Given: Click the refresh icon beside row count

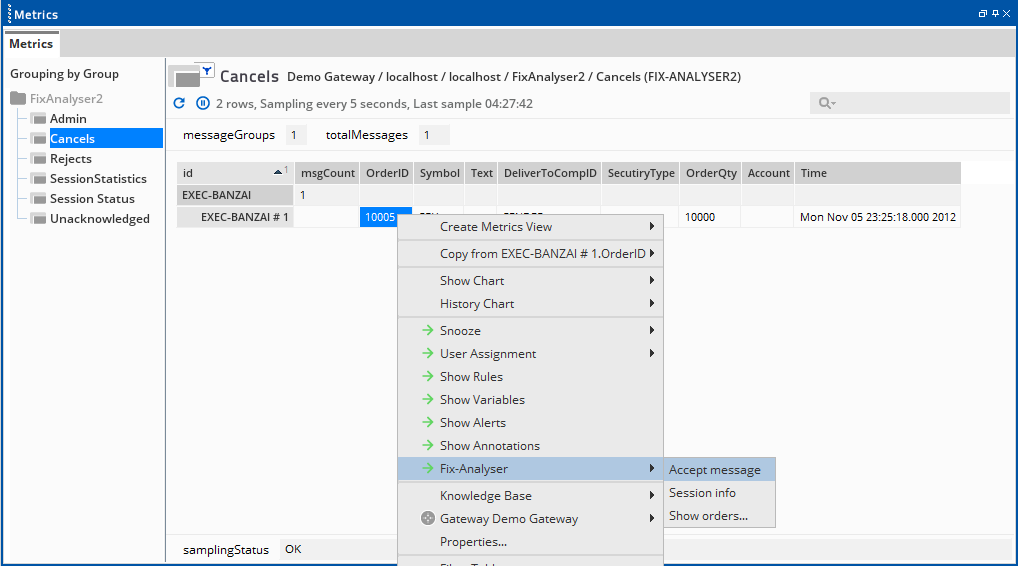Looking at the screenshot, I should [x=179, y=103].
